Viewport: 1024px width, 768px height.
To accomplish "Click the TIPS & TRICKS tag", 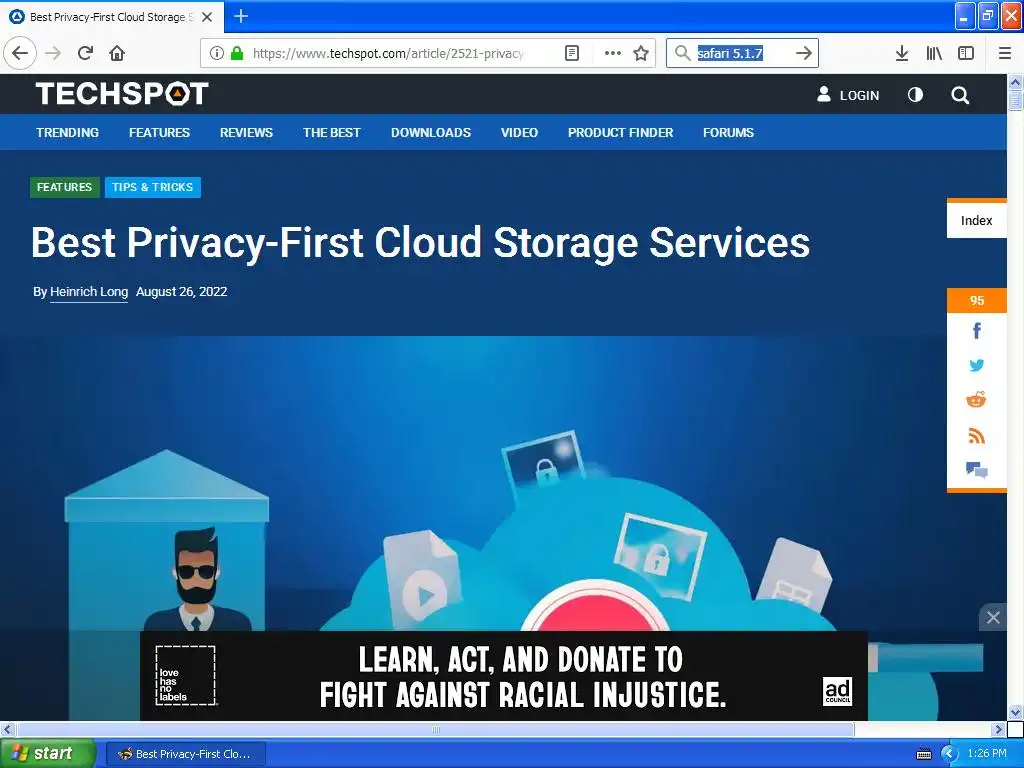I will coord(153,187).
